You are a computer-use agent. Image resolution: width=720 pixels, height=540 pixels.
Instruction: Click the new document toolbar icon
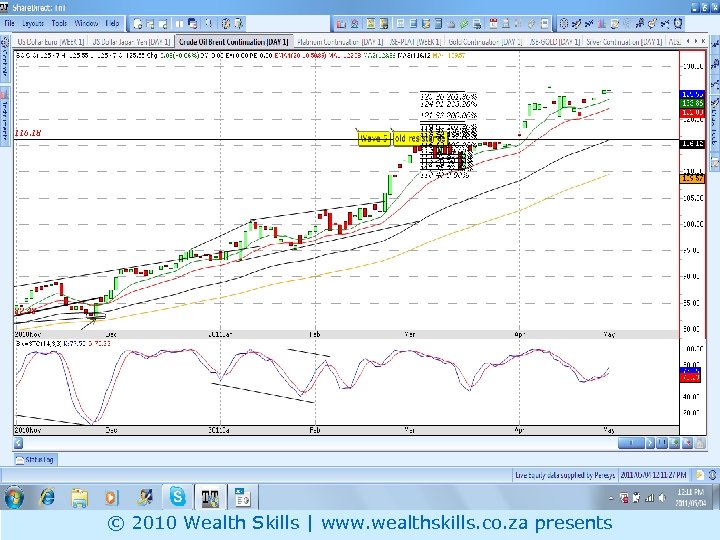point(137,23)
